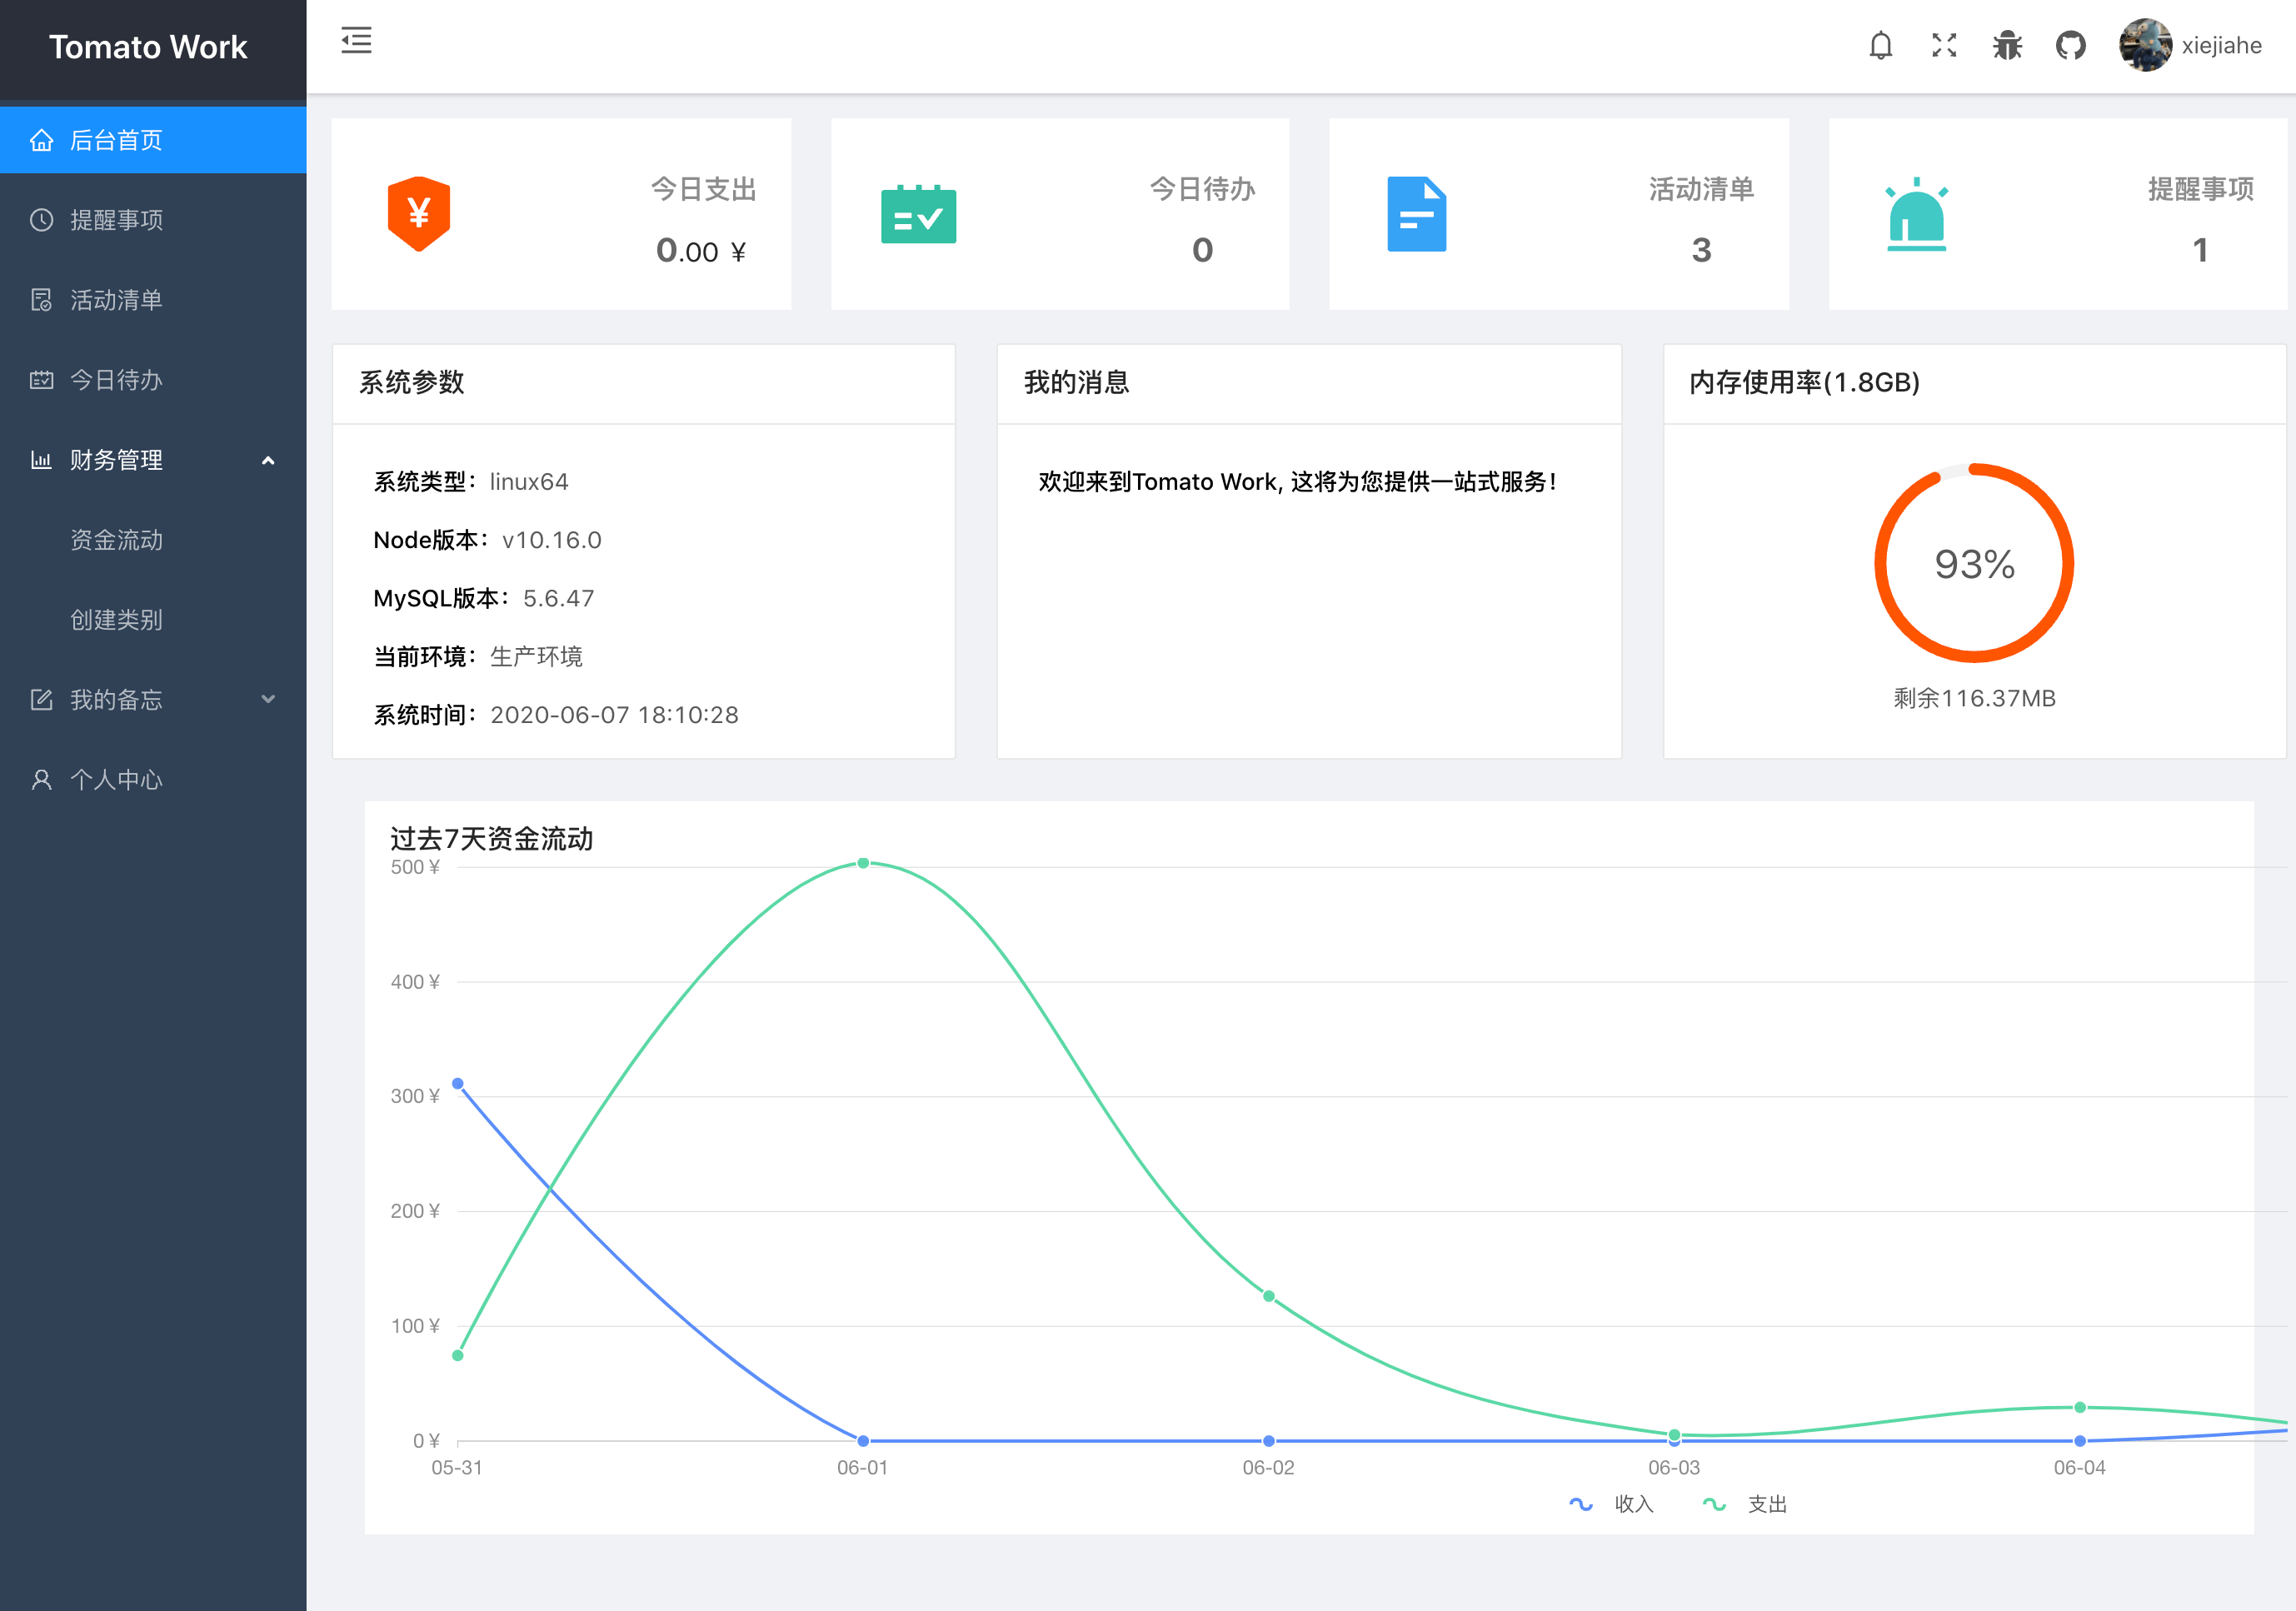Screen dimensions: 2296x1611
Task: Click the blue document list icon
Action: (1416, 214)
